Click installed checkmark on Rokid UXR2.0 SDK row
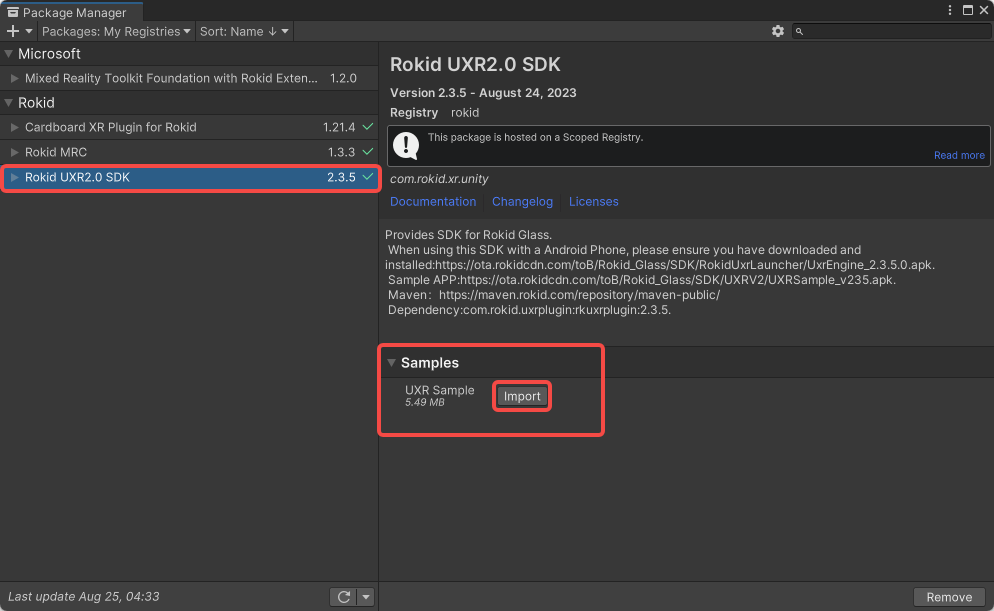Image resolution: width=994 pixels, height=611 pixels. coord(368,177)
